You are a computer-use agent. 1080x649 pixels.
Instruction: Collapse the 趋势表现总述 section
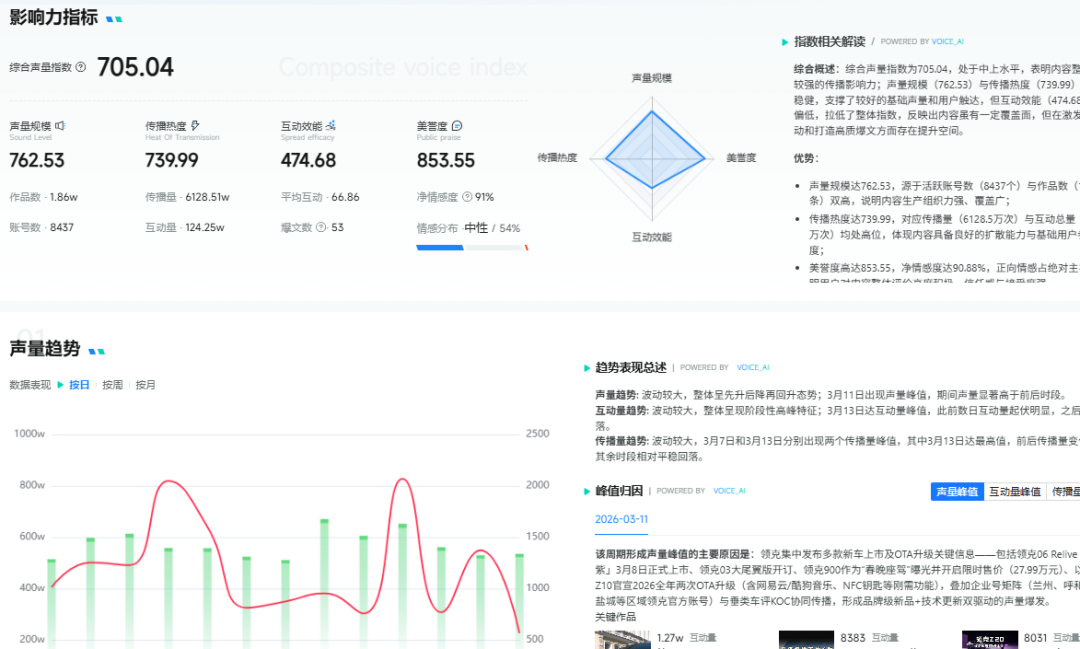click(586, 366)
